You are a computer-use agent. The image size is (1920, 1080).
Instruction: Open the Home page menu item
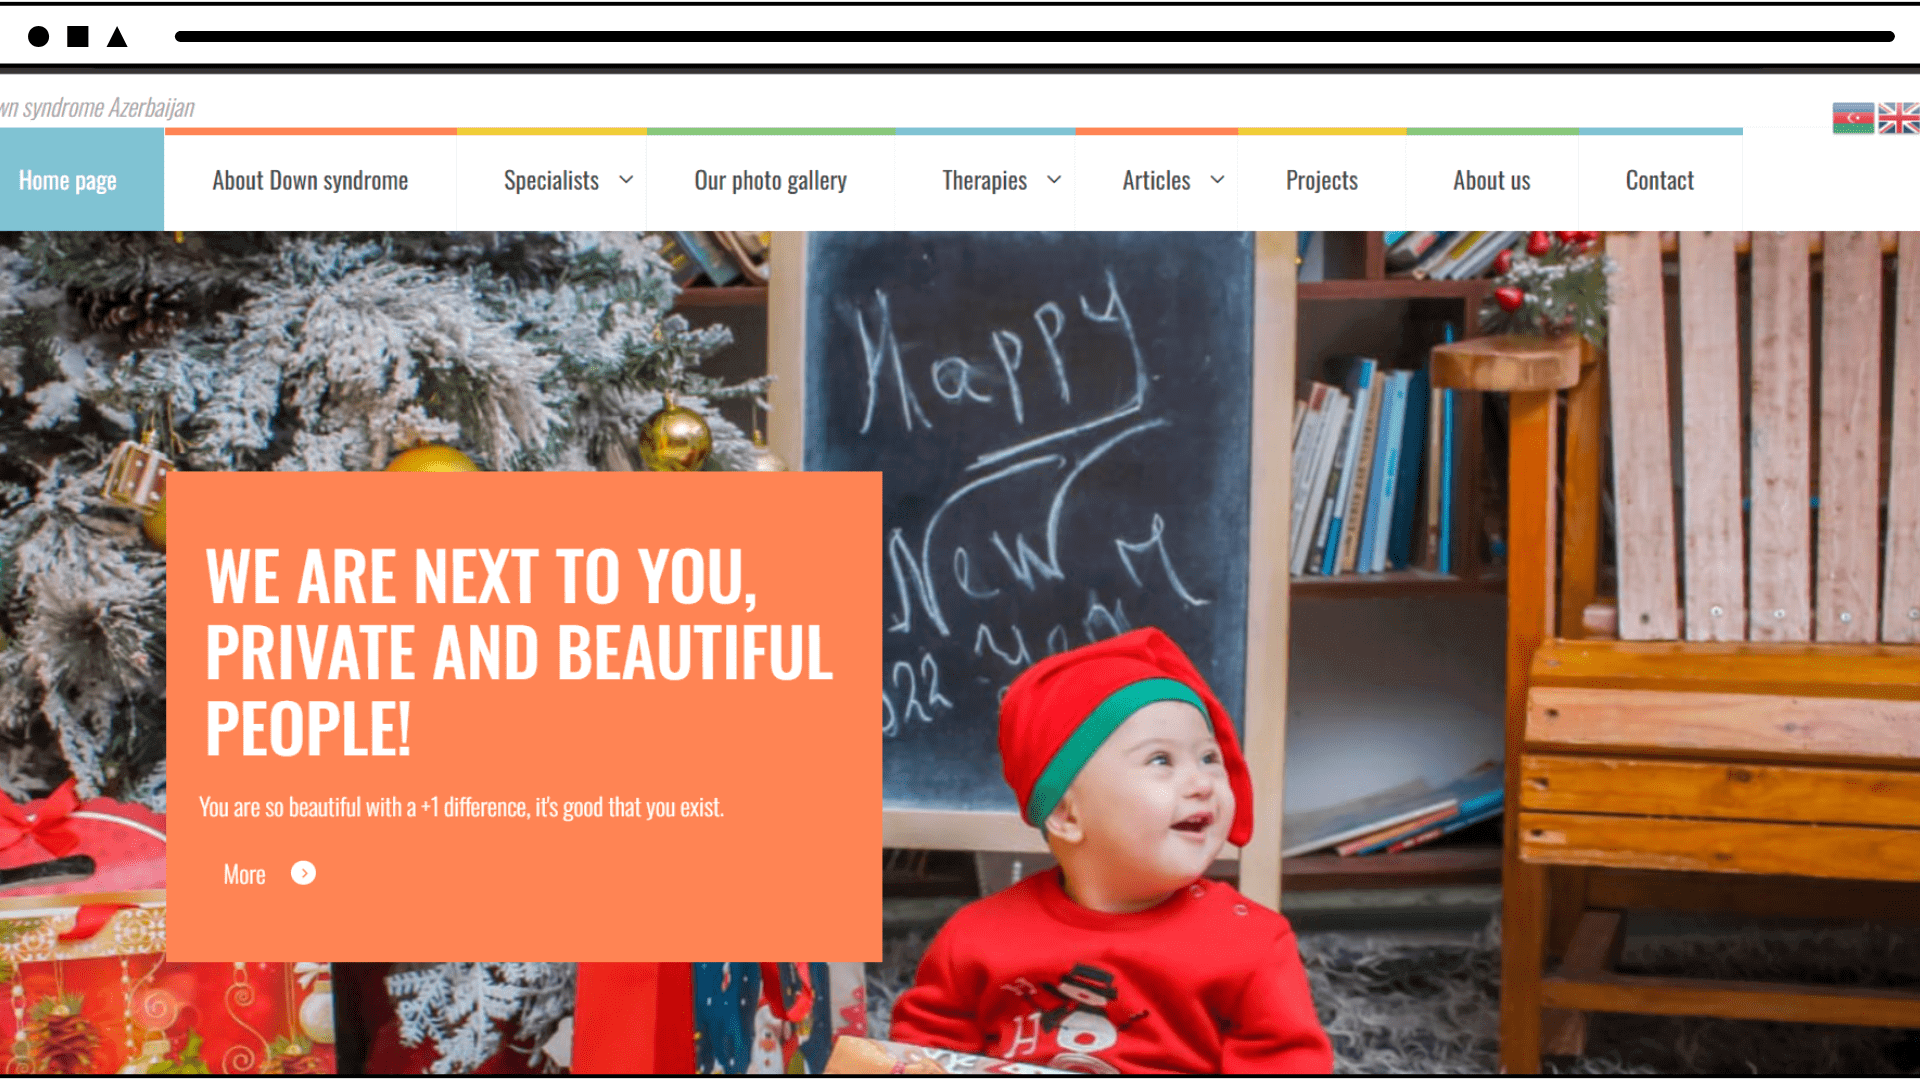coord(68,180)
